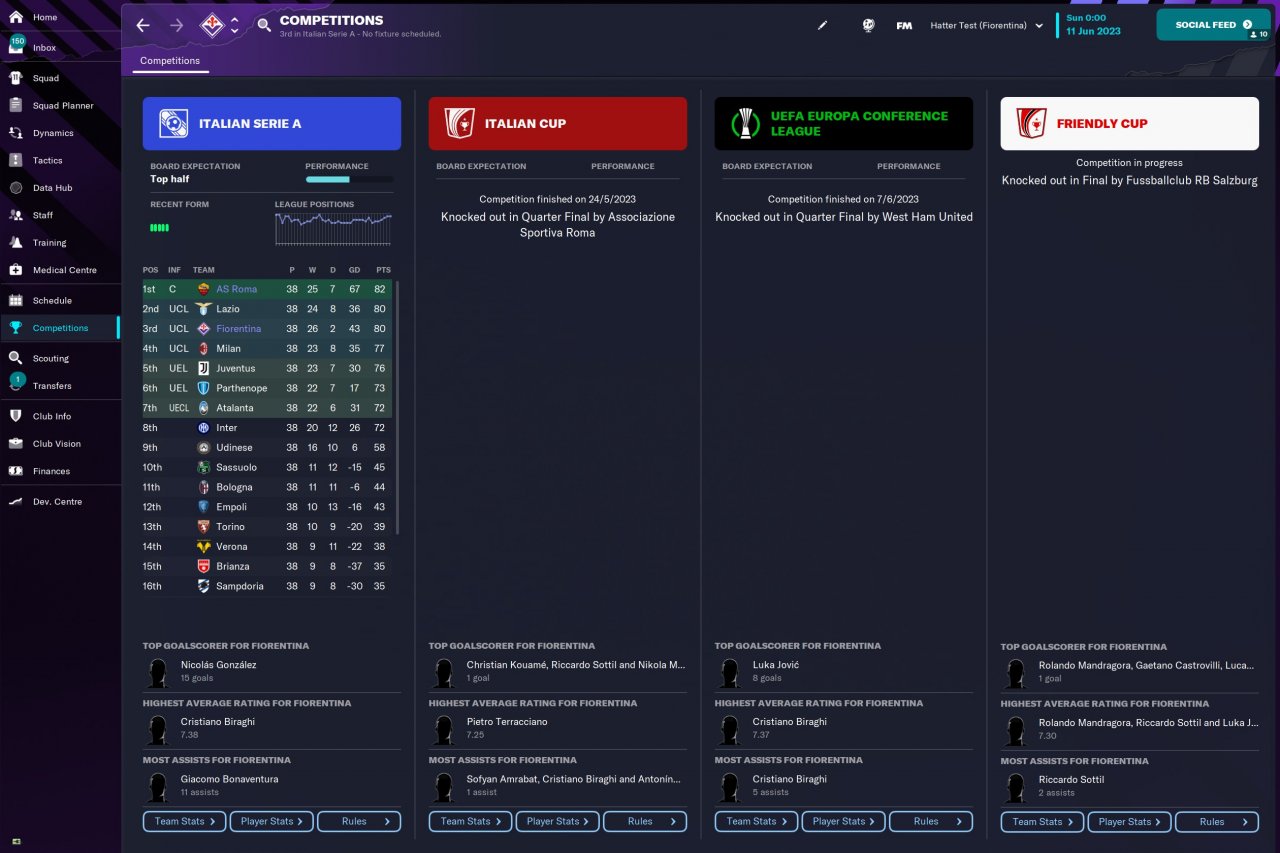1280x853 pixels.
Task: Click the recent form indicator
Action: coord(160,228)
